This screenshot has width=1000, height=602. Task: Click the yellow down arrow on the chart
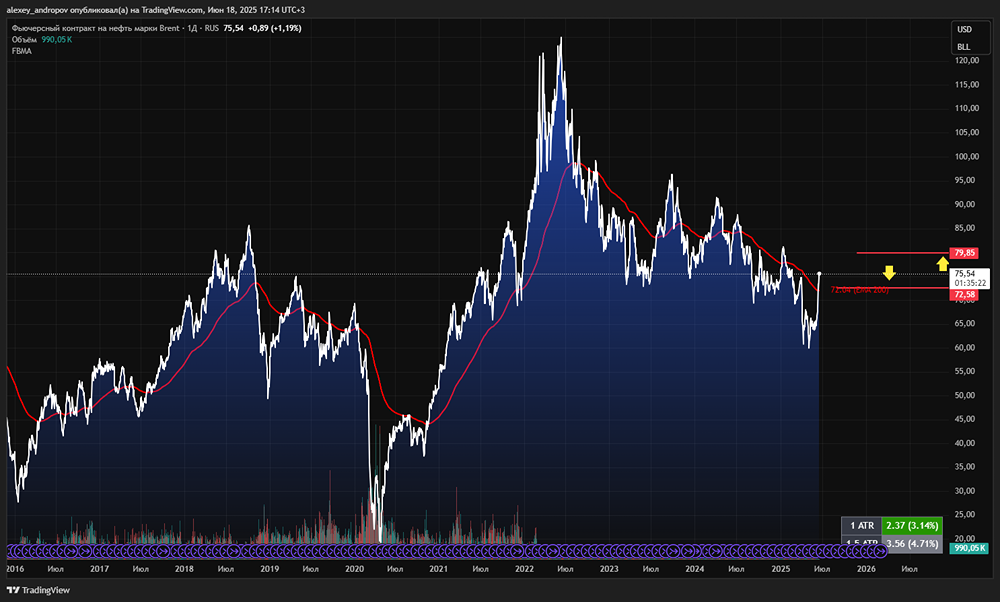pyautogui.click(x=888, y=273)
